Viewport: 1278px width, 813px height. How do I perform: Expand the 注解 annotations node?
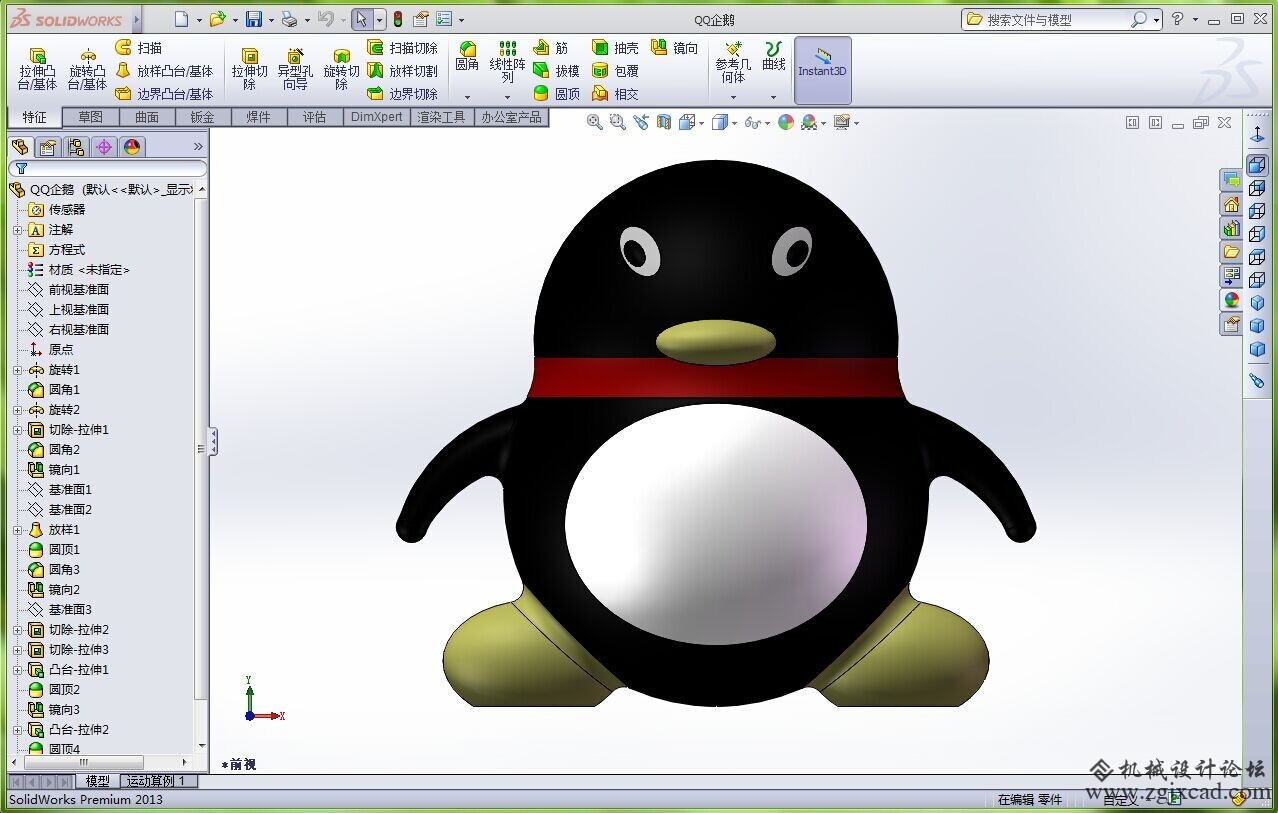[x=17, y=230]
